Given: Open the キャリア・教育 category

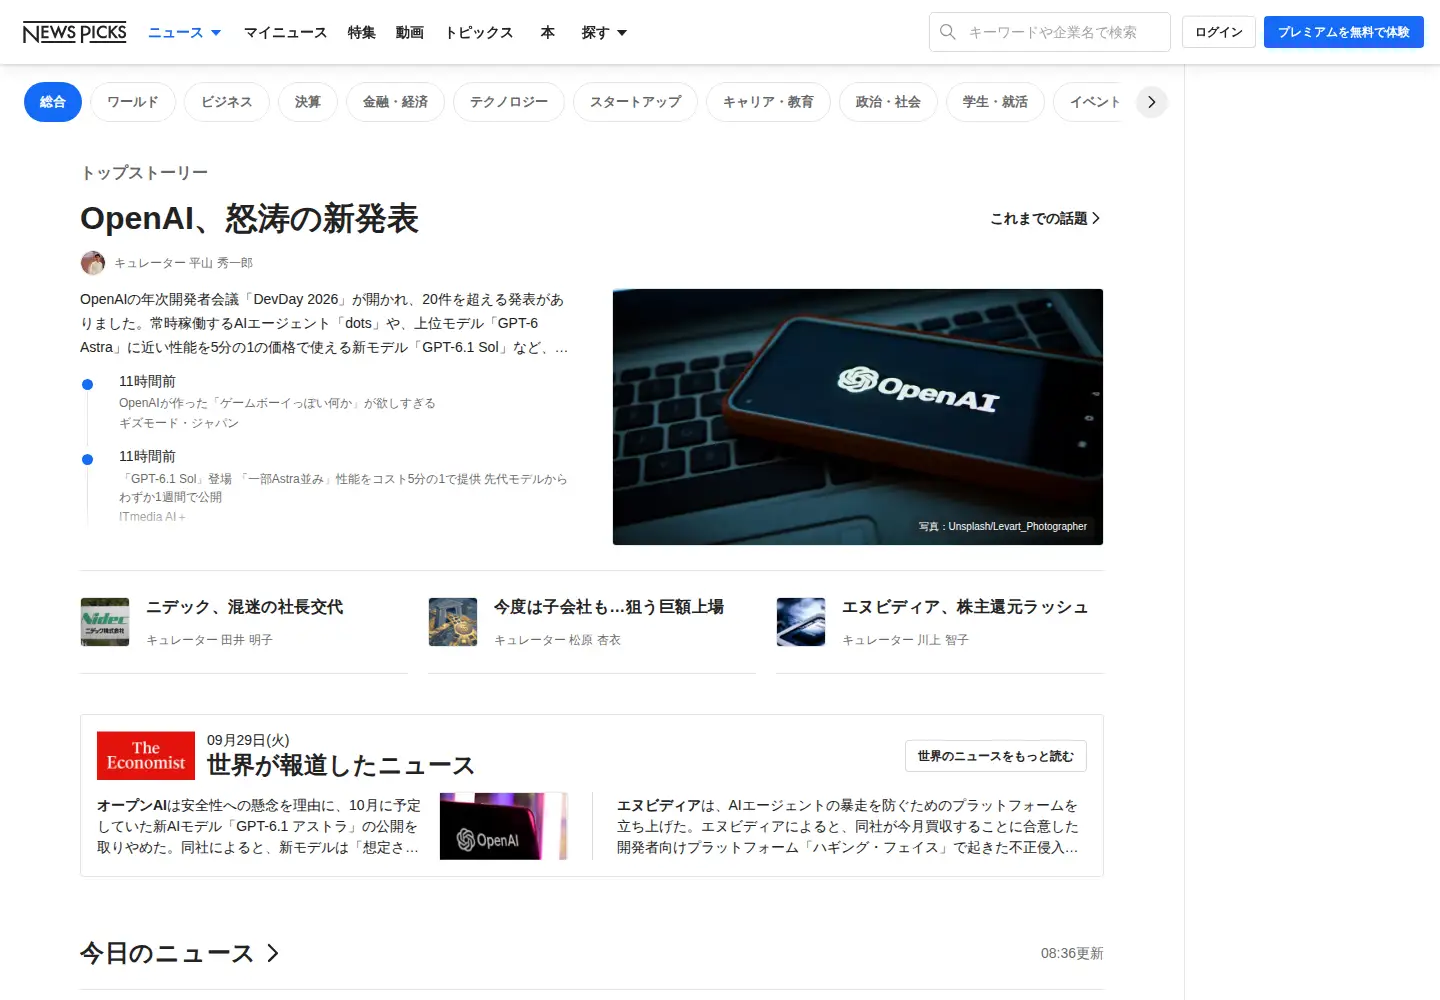Looking at the screenshot, I should [x=769, y=102].
